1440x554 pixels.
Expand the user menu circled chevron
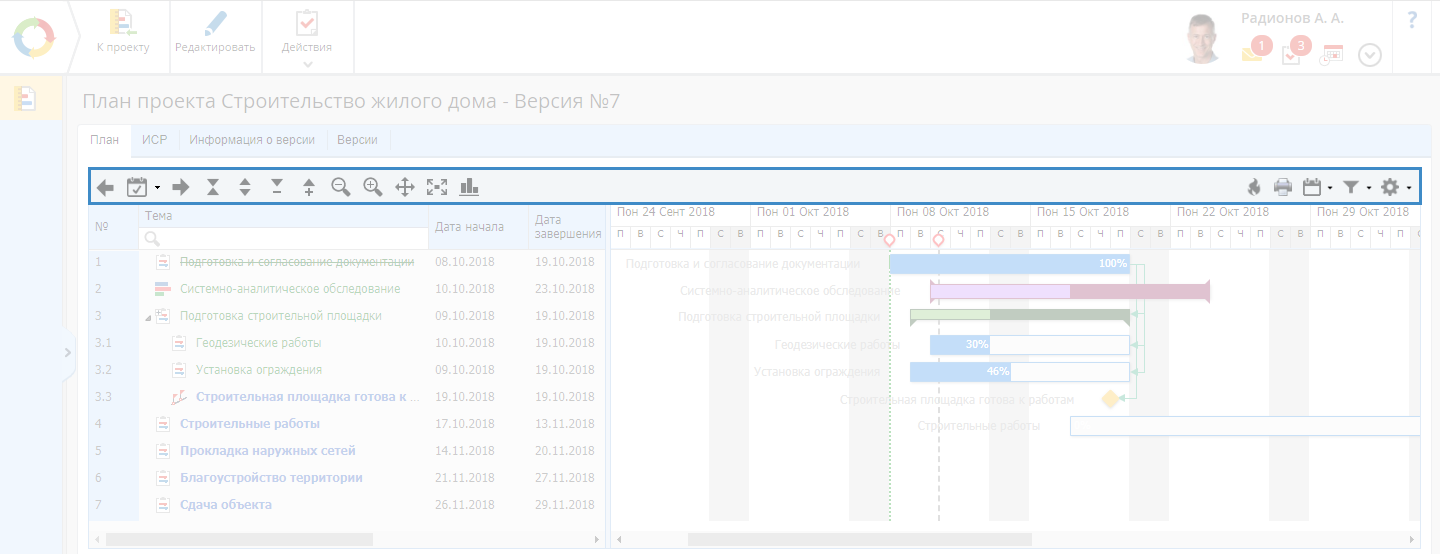(1370, 56)
